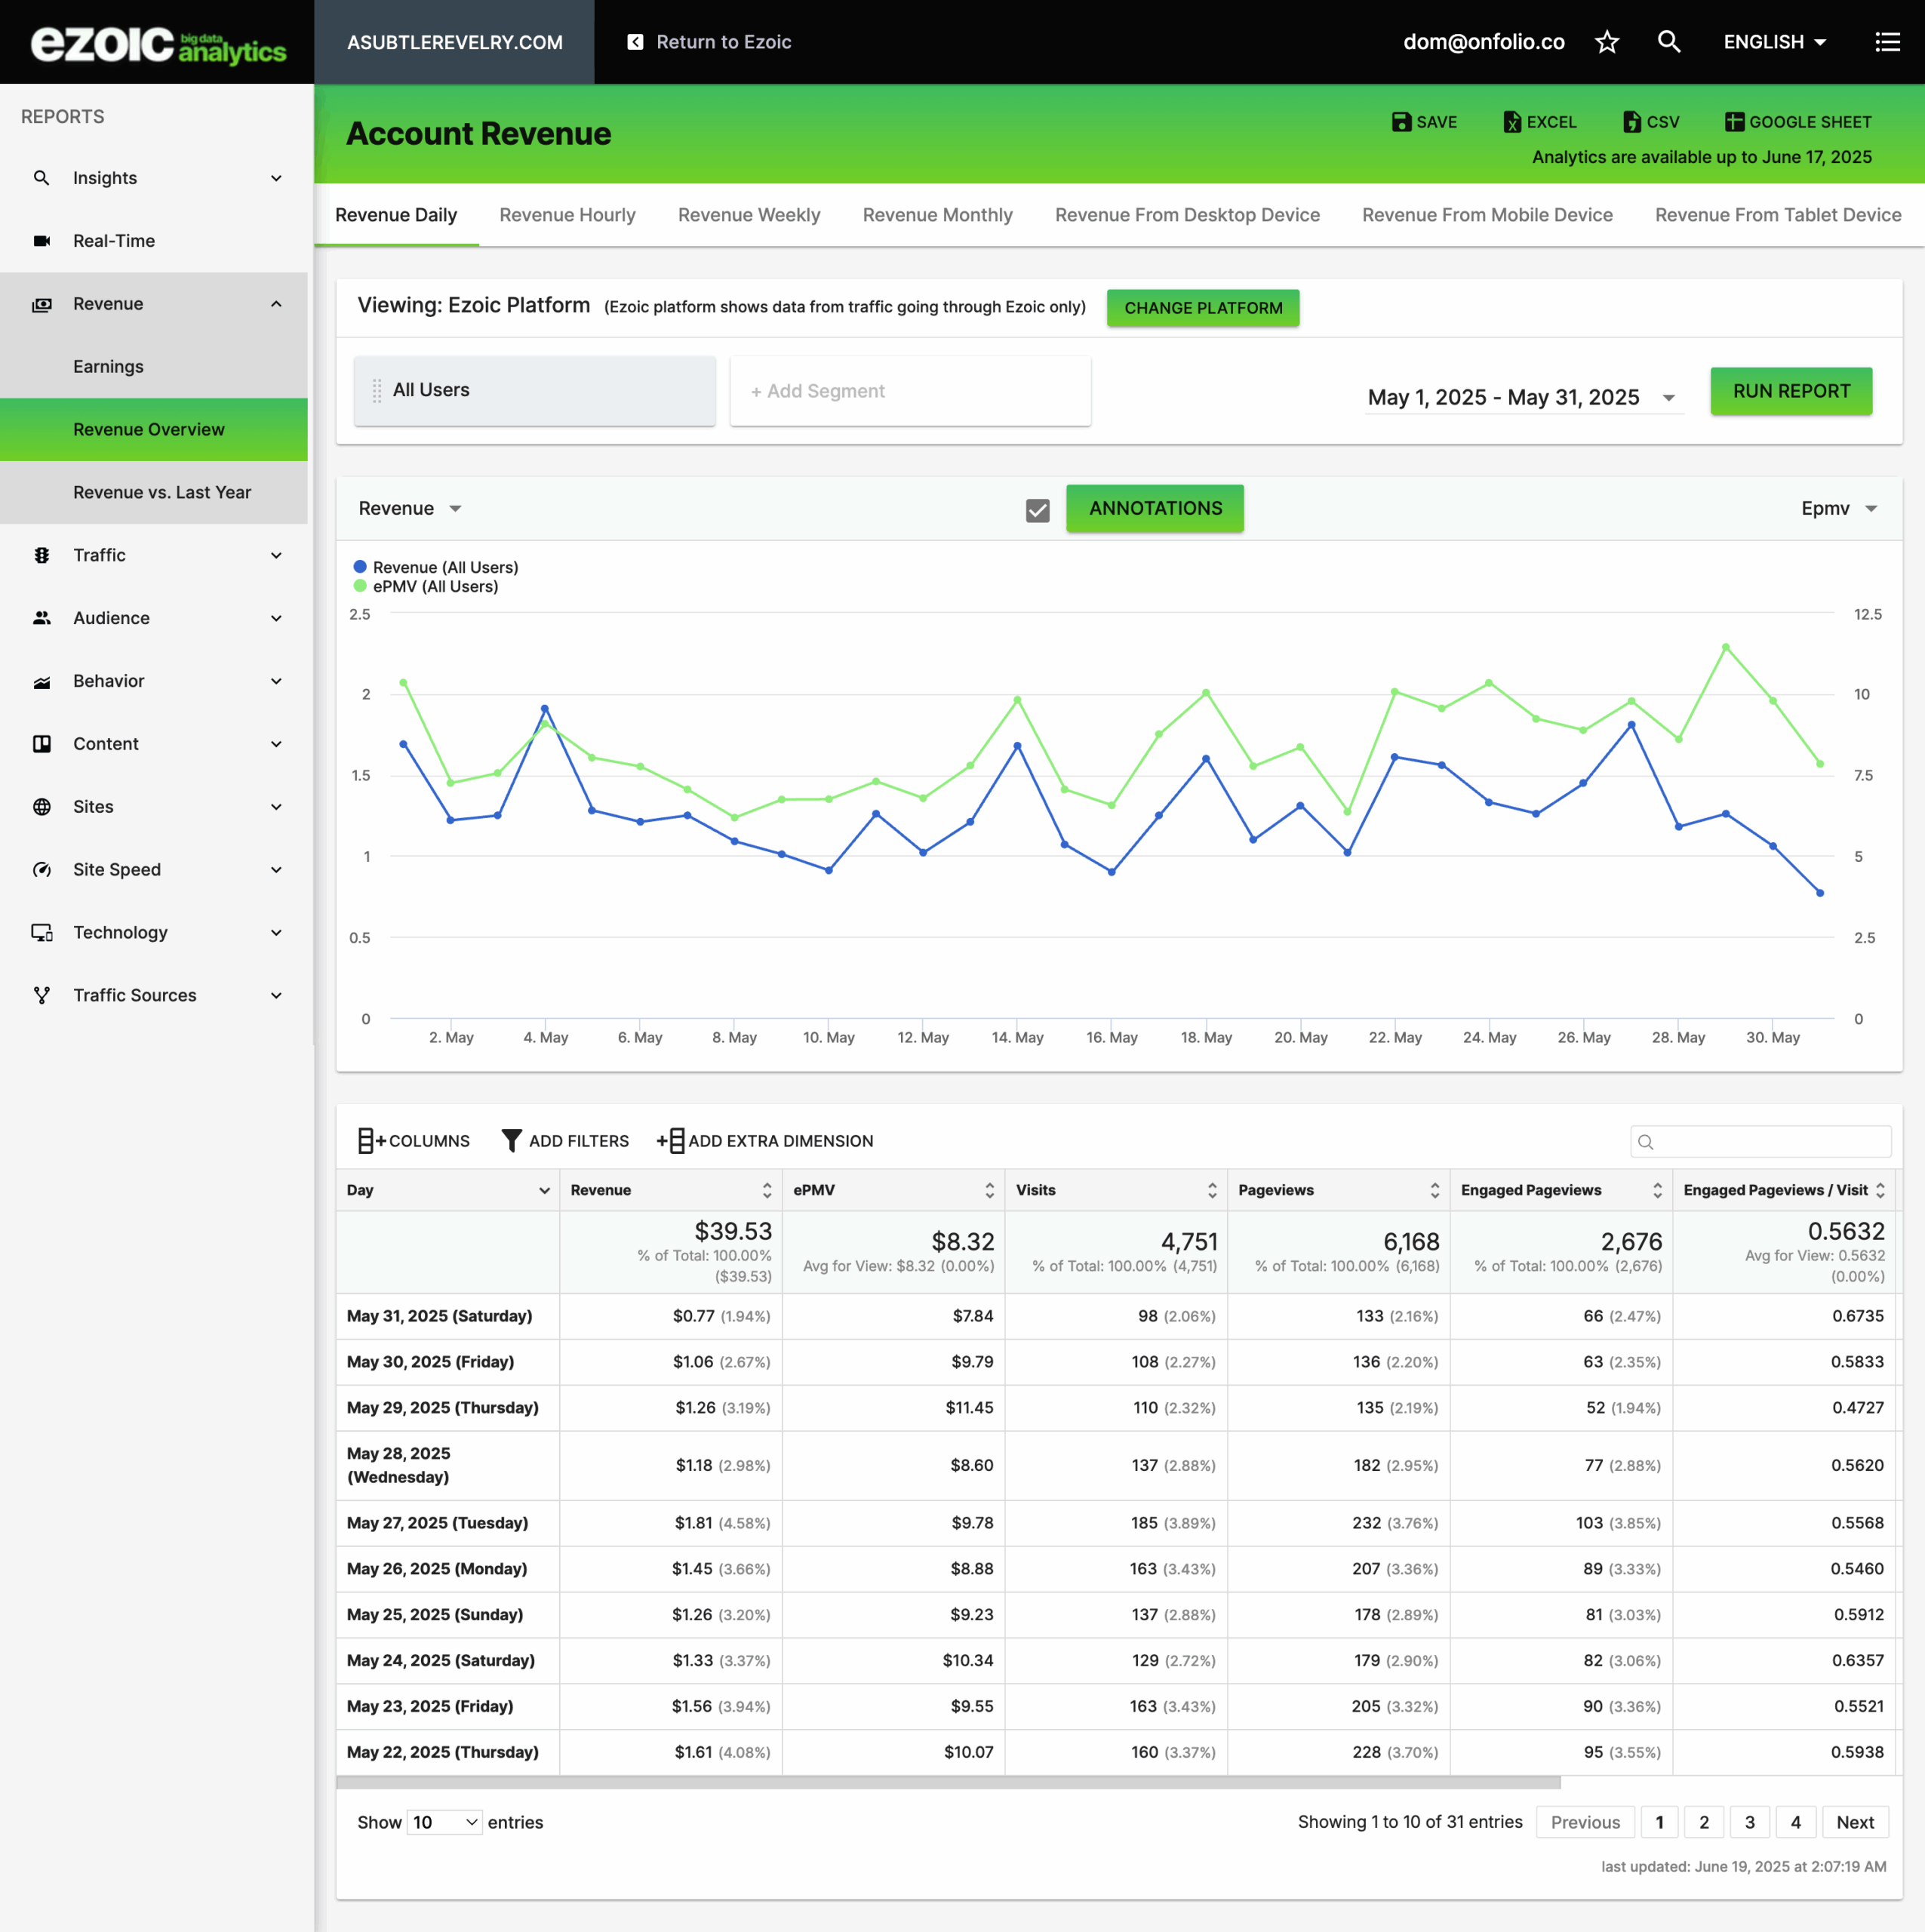Click the Add Segment field
This screenshot has height=1932, width=1925.
[x=910, y=391]
